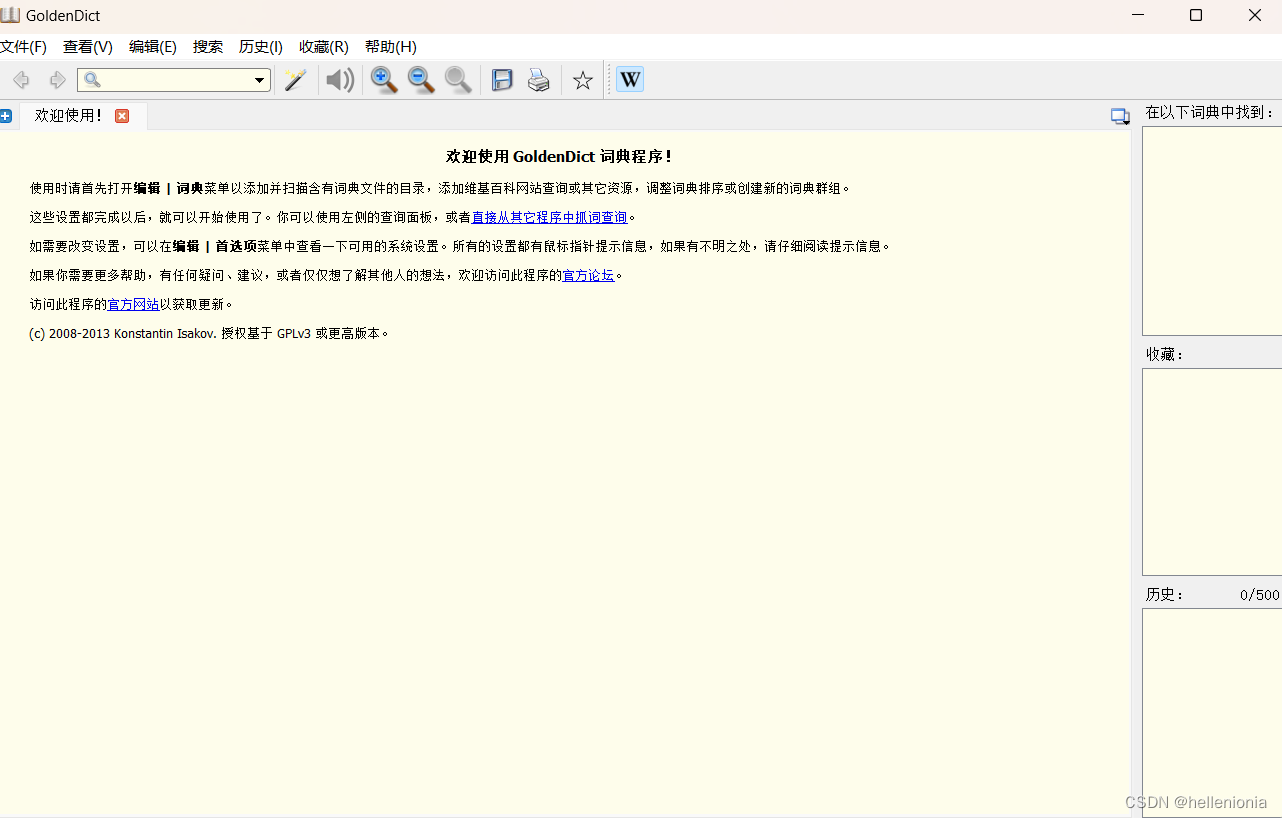
Task: Click the 在以下词典中找到 list box
Action: click(x=1212, y=230)
